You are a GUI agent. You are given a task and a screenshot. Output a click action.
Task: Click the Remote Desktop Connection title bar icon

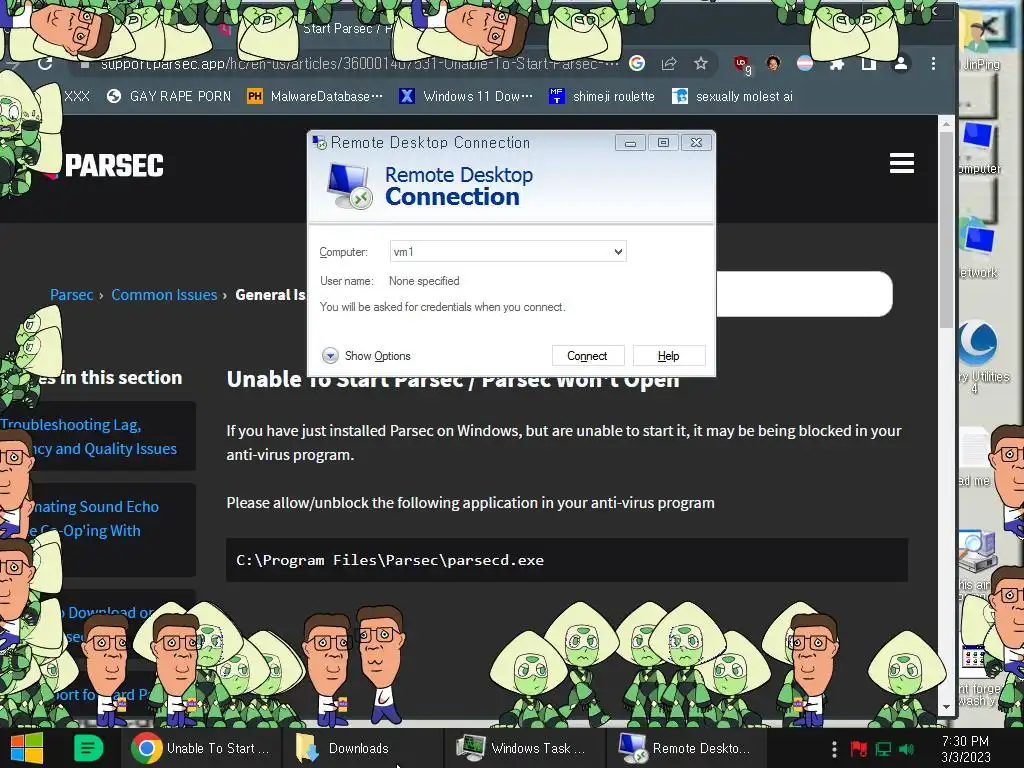click(319, 142)
